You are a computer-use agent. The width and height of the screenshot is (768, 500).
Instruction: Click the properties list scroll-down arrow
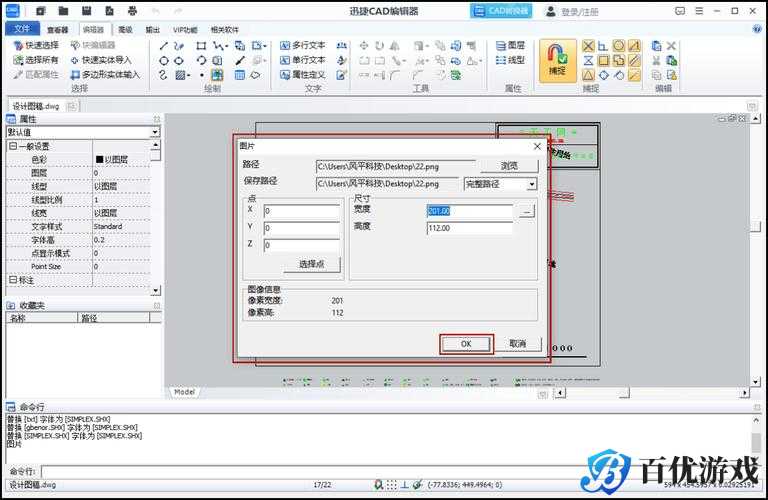click(x=155, y=290)
